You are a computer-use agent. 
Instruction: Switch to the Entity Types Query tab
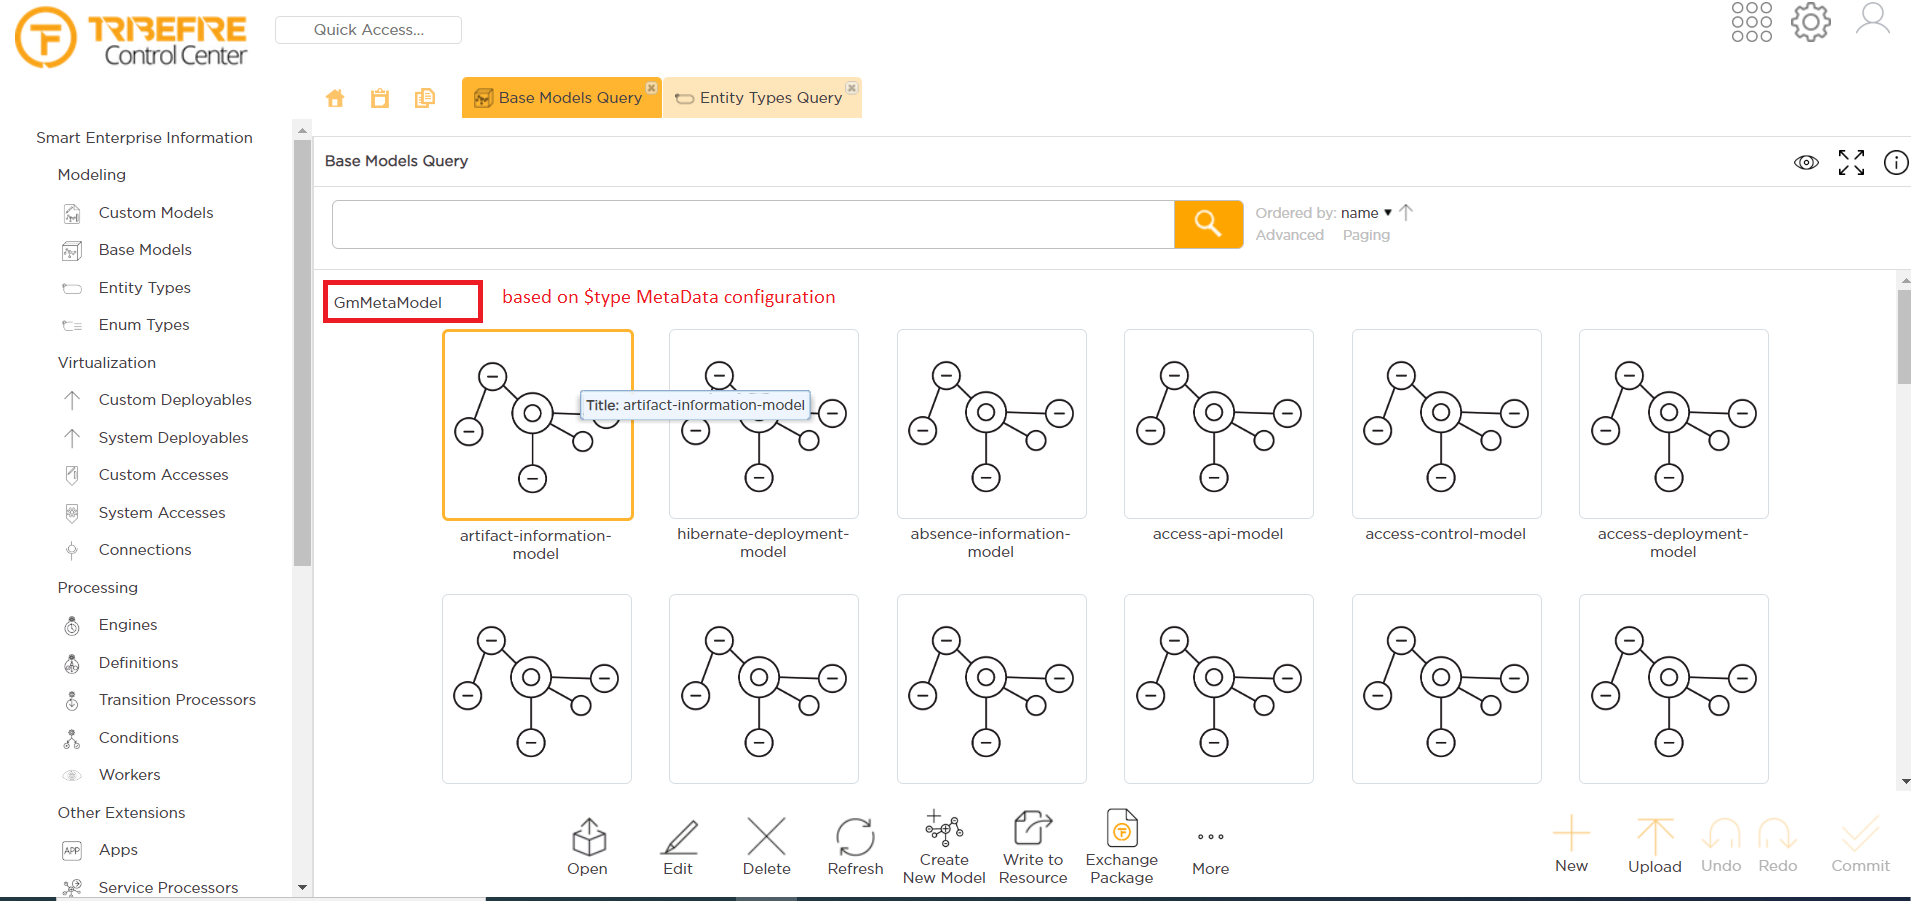pyautogui.click(x=761, y=98)
